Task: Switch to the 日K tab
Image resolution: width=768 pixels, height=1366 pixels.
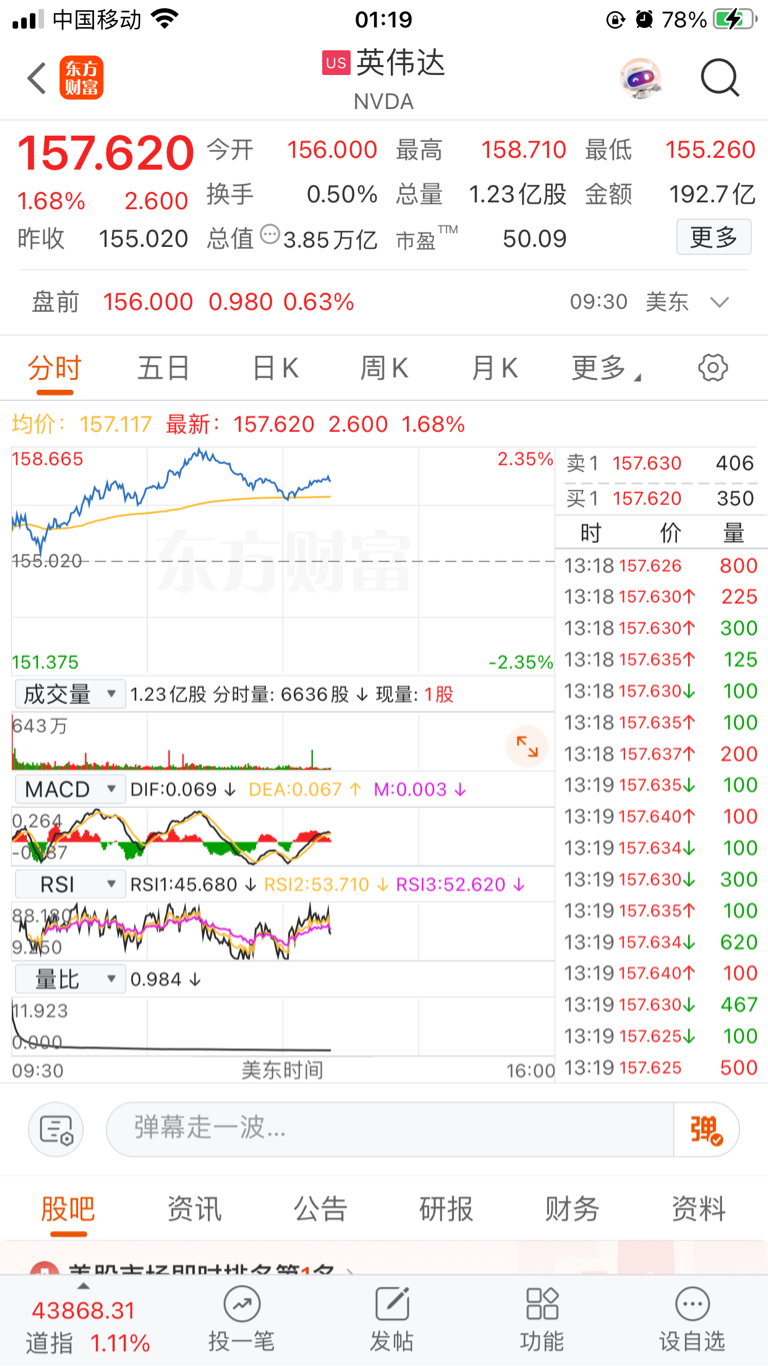Action: 275,368
